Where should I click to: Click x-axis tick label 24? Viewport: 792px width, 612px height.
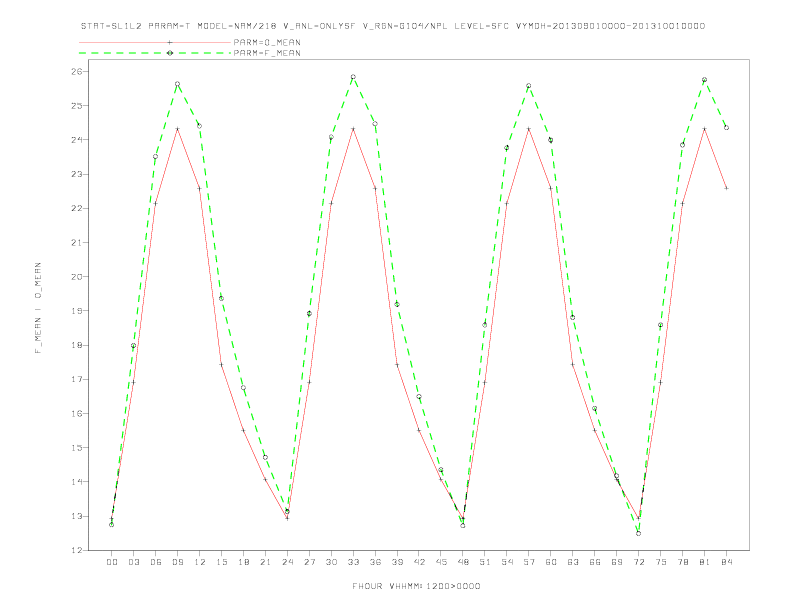click(287, 562)
